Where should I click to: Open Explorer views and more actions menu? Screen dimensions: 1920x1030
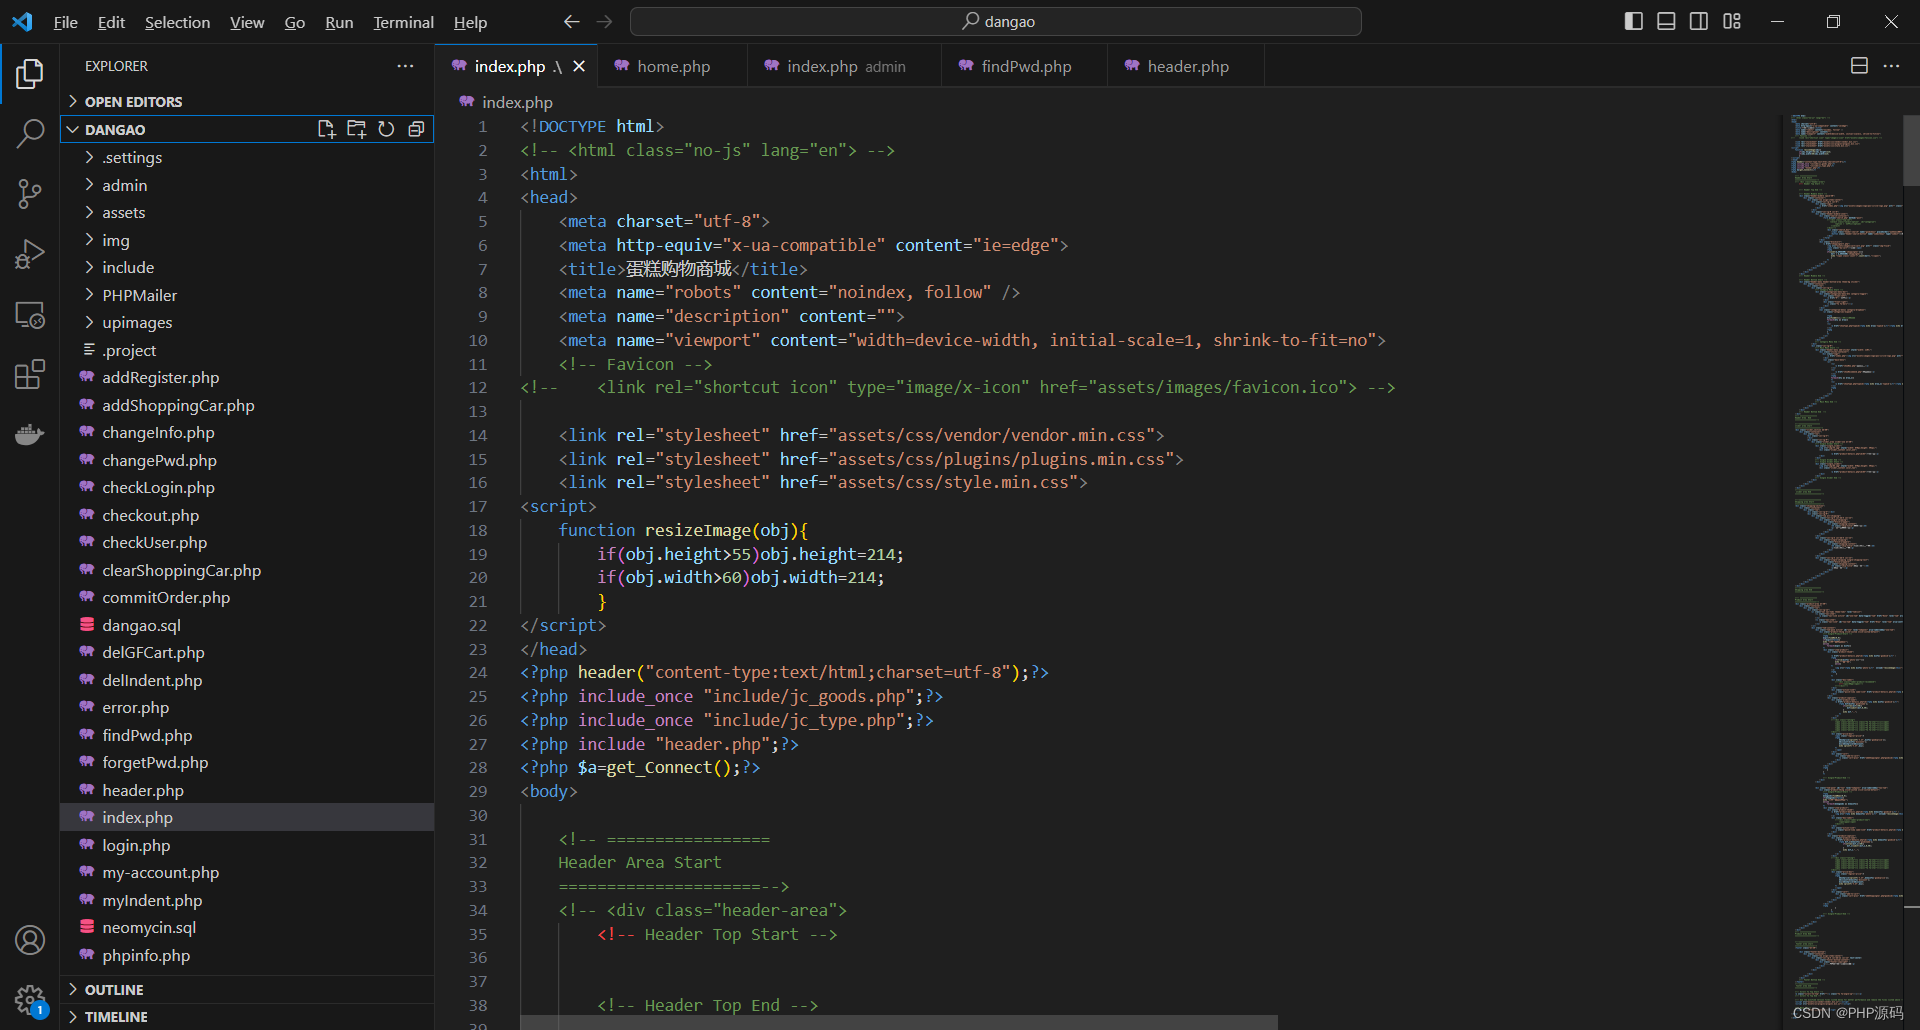point(405,66)
